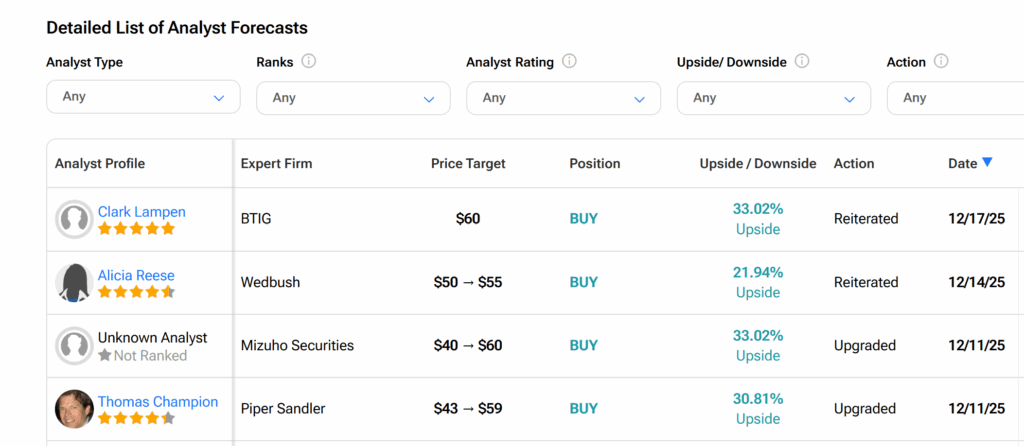Click the Price Target column header
The height and width of the screenshot is (446, 1024).
468,163
